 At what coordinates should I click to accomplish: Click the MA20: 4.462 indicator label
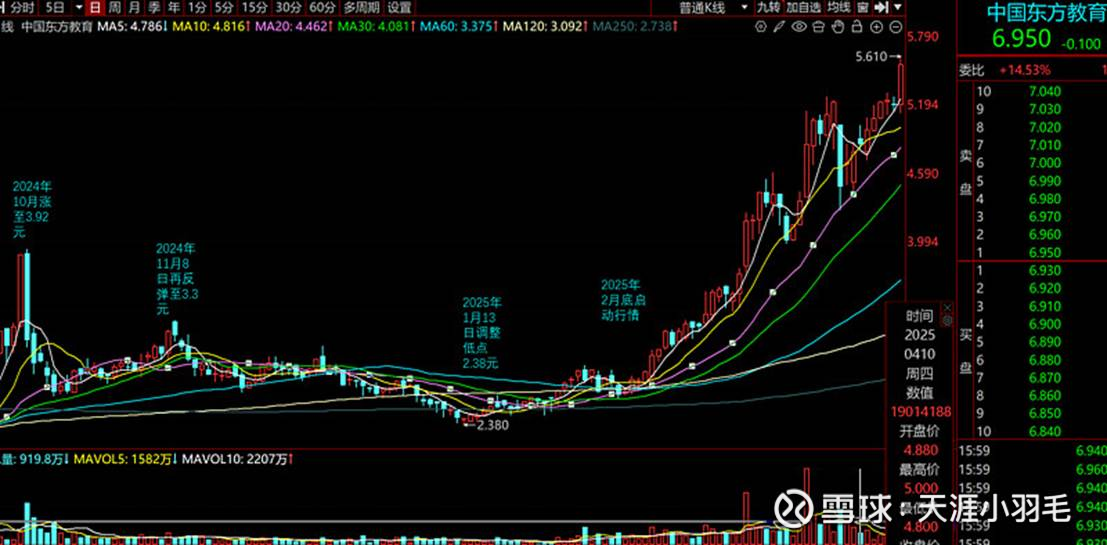[293, 27]
